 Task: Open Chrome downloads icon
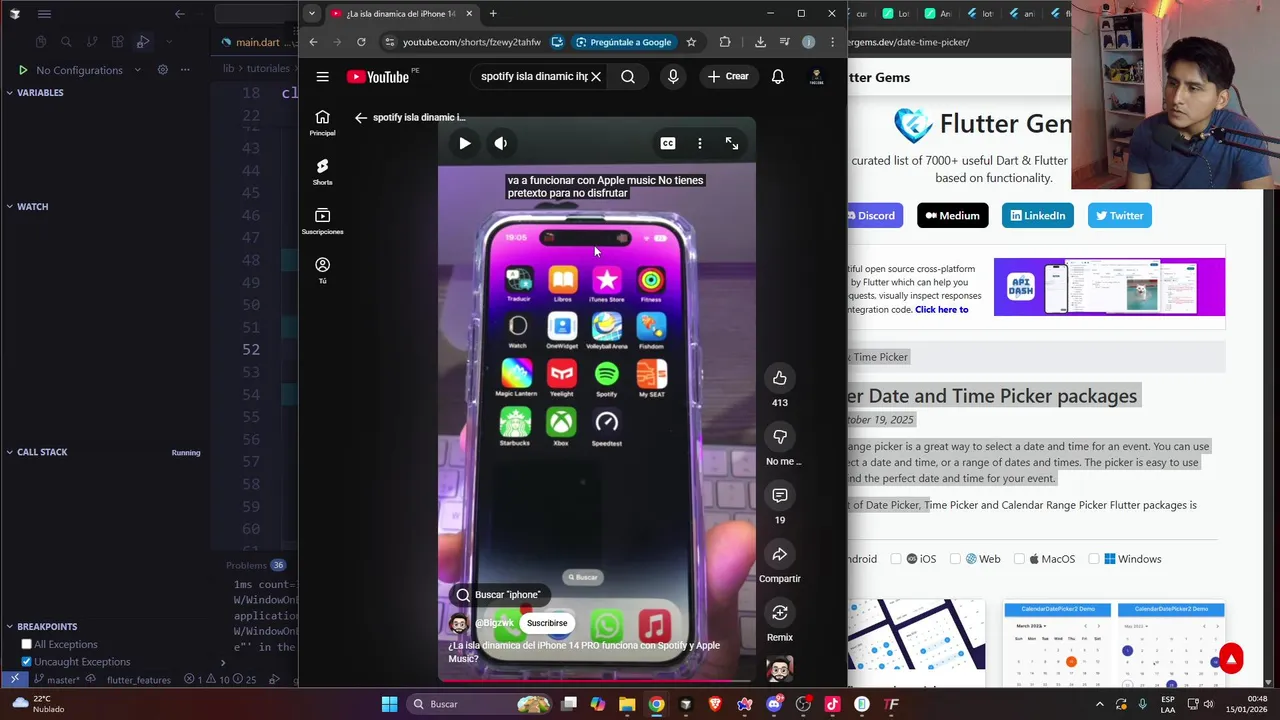[760, 42]
